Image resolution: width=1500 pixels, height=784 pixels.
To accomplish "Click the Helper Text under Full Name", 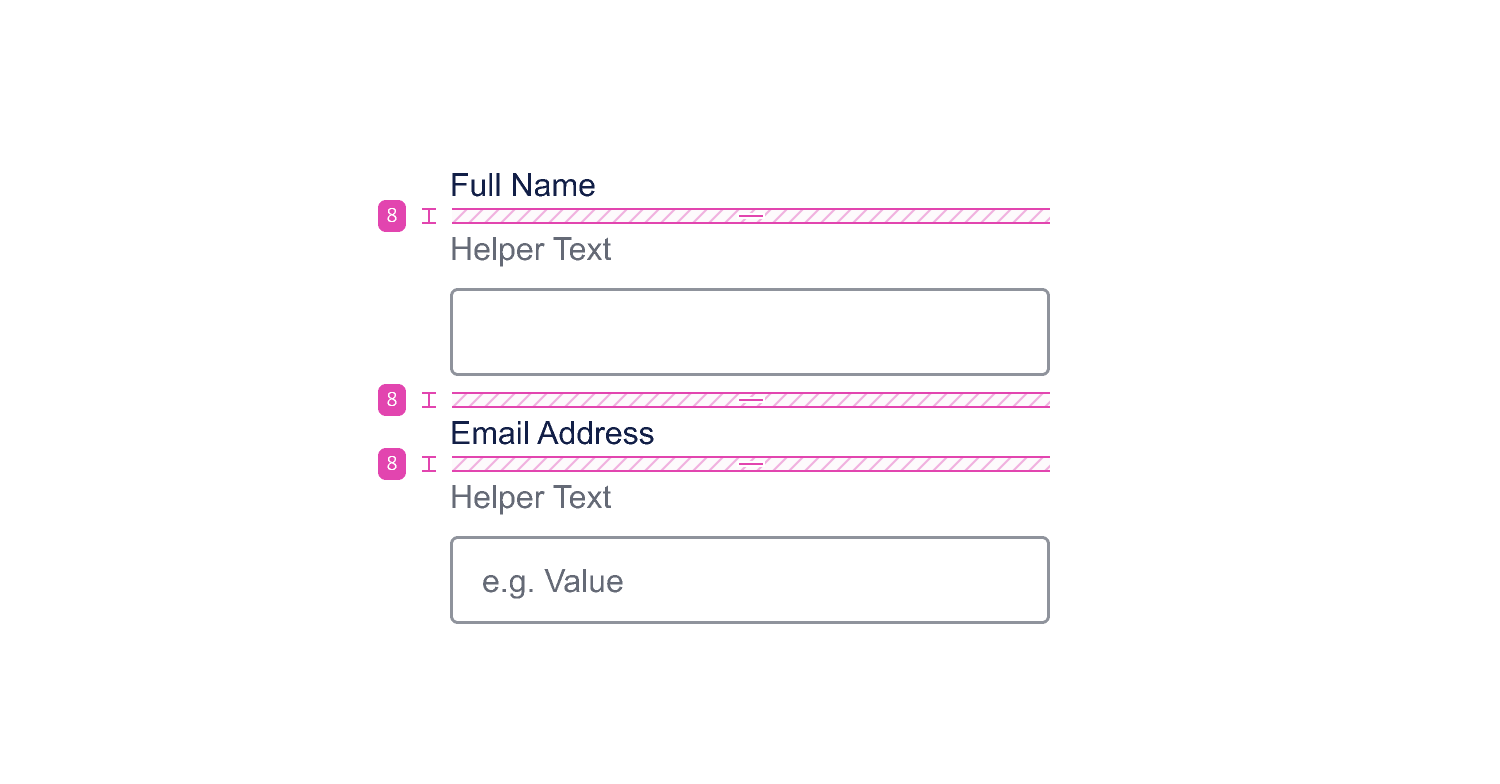I will pyautogui.click(x=531, y=249).
